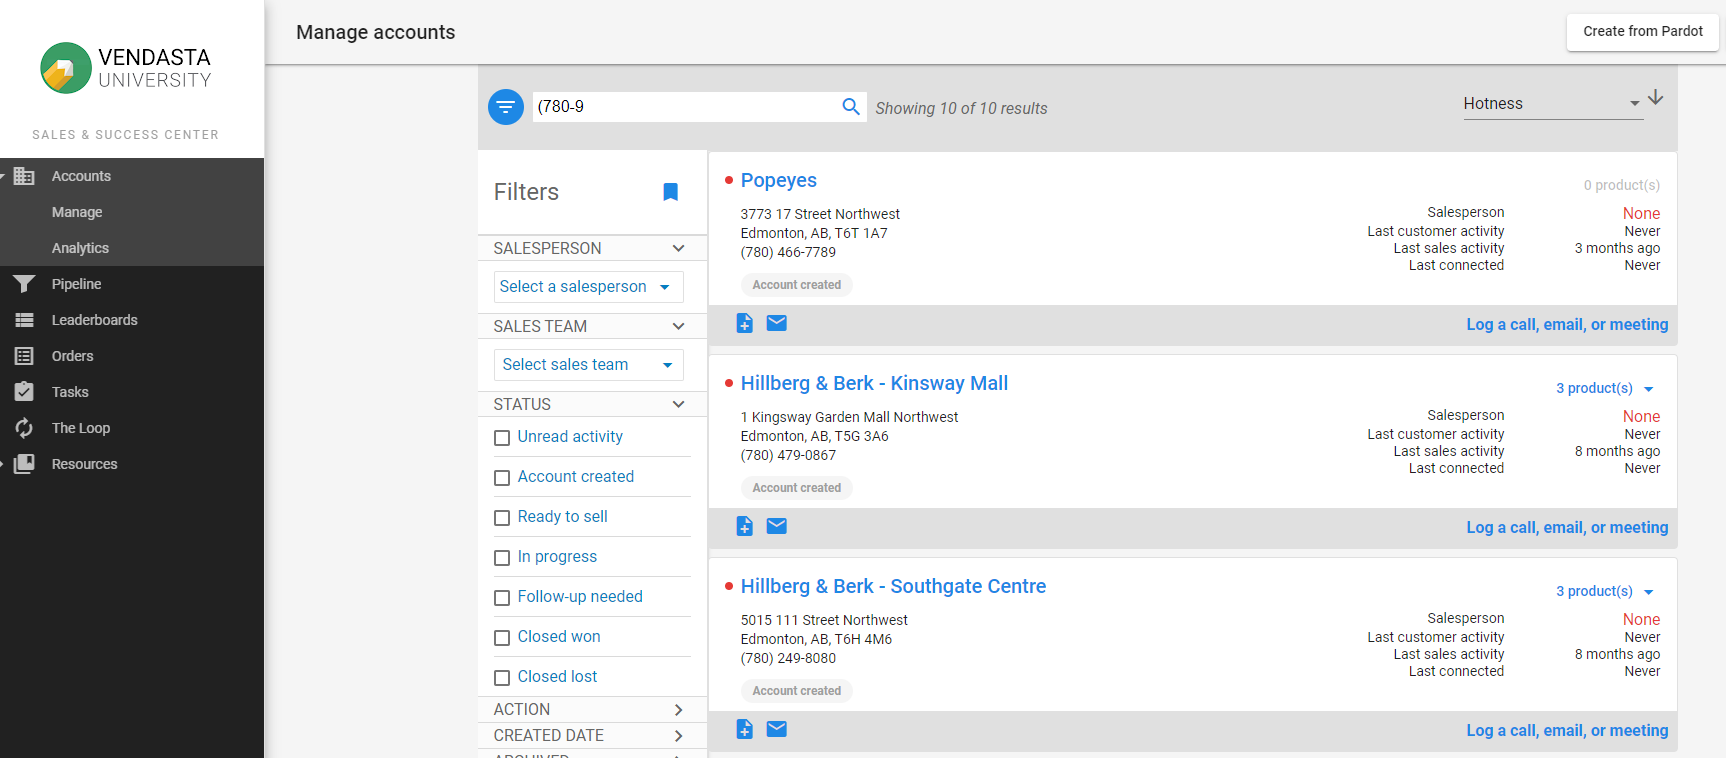Click the Orders icon in sidebar
Viewport: 1726px width, 758px height.
pos(24,356)
